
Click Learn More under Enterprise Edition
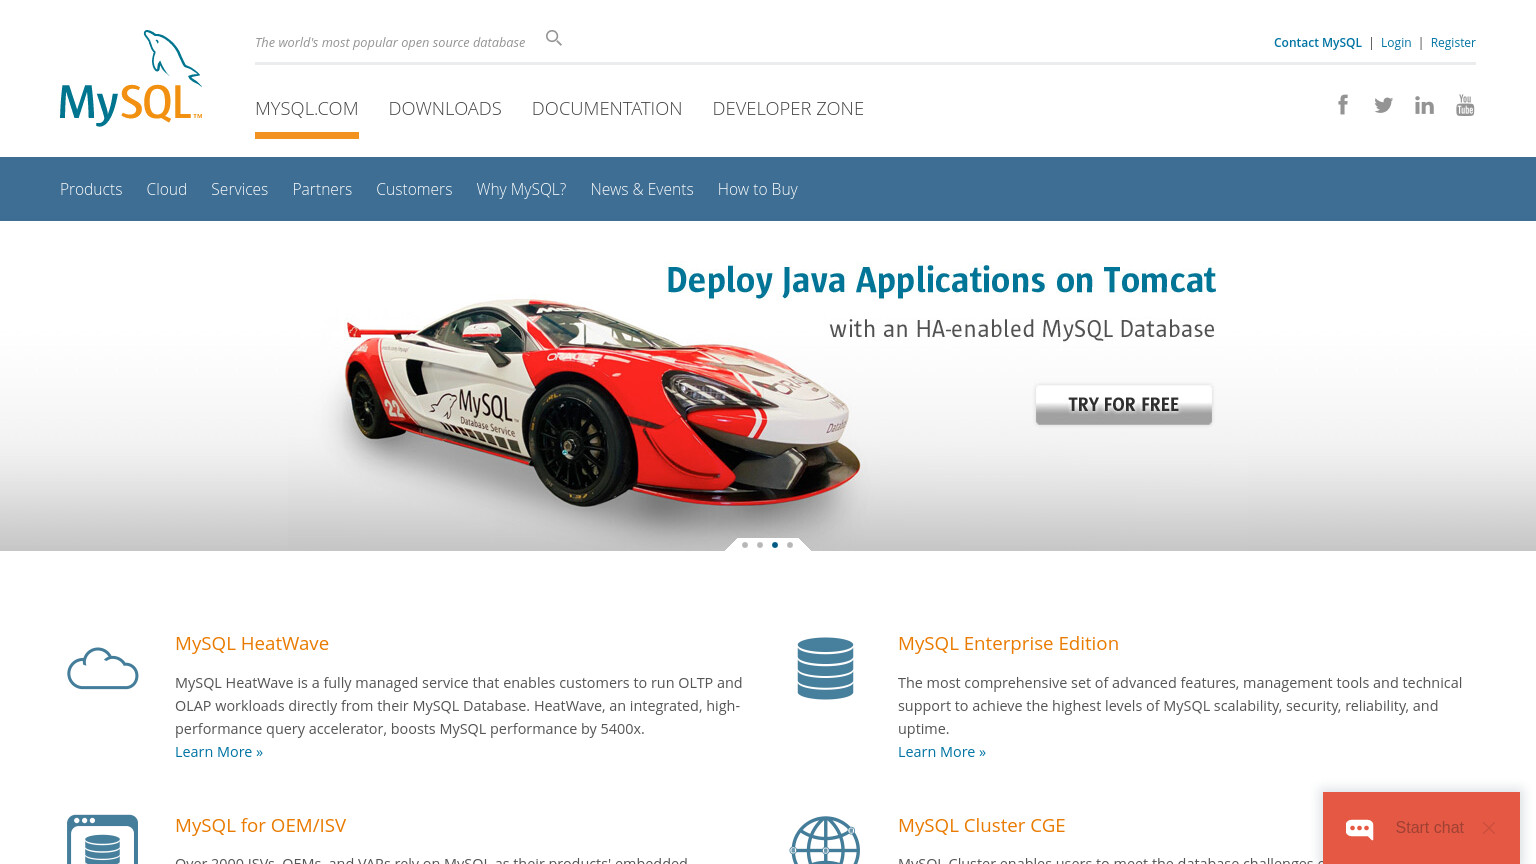(x=942, y=752)
